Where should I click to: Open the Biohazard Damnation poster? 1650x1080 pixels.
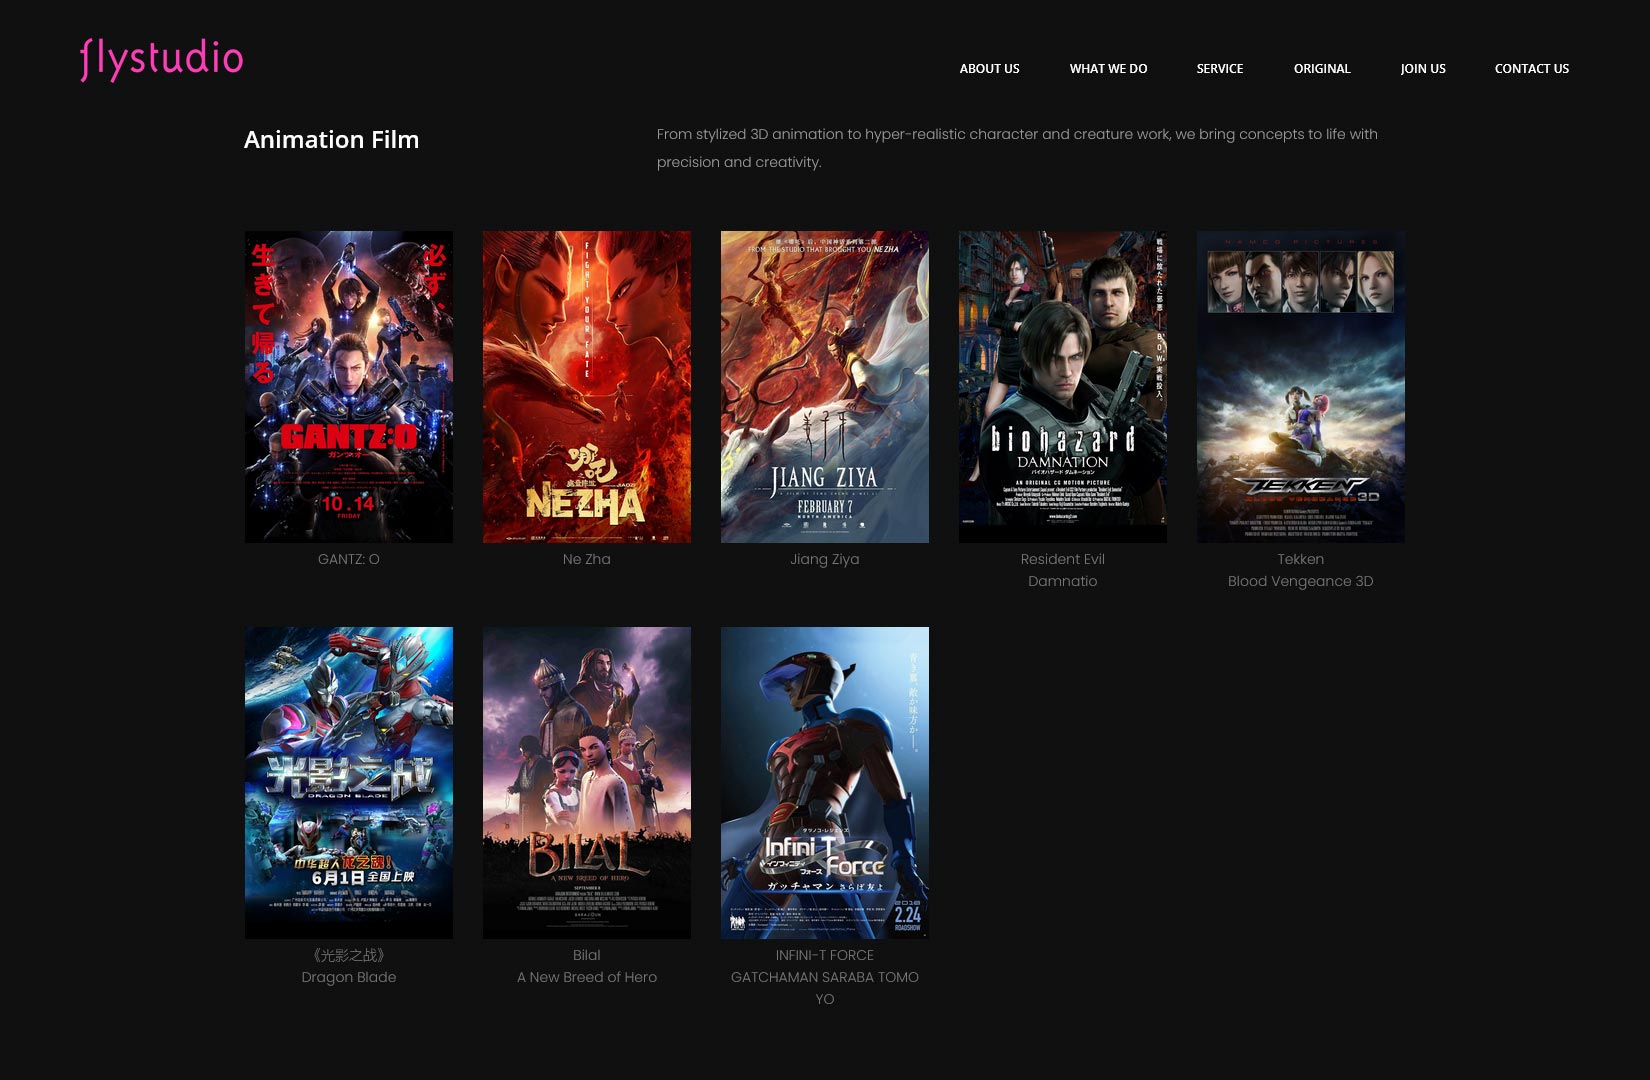point(1063,387)
